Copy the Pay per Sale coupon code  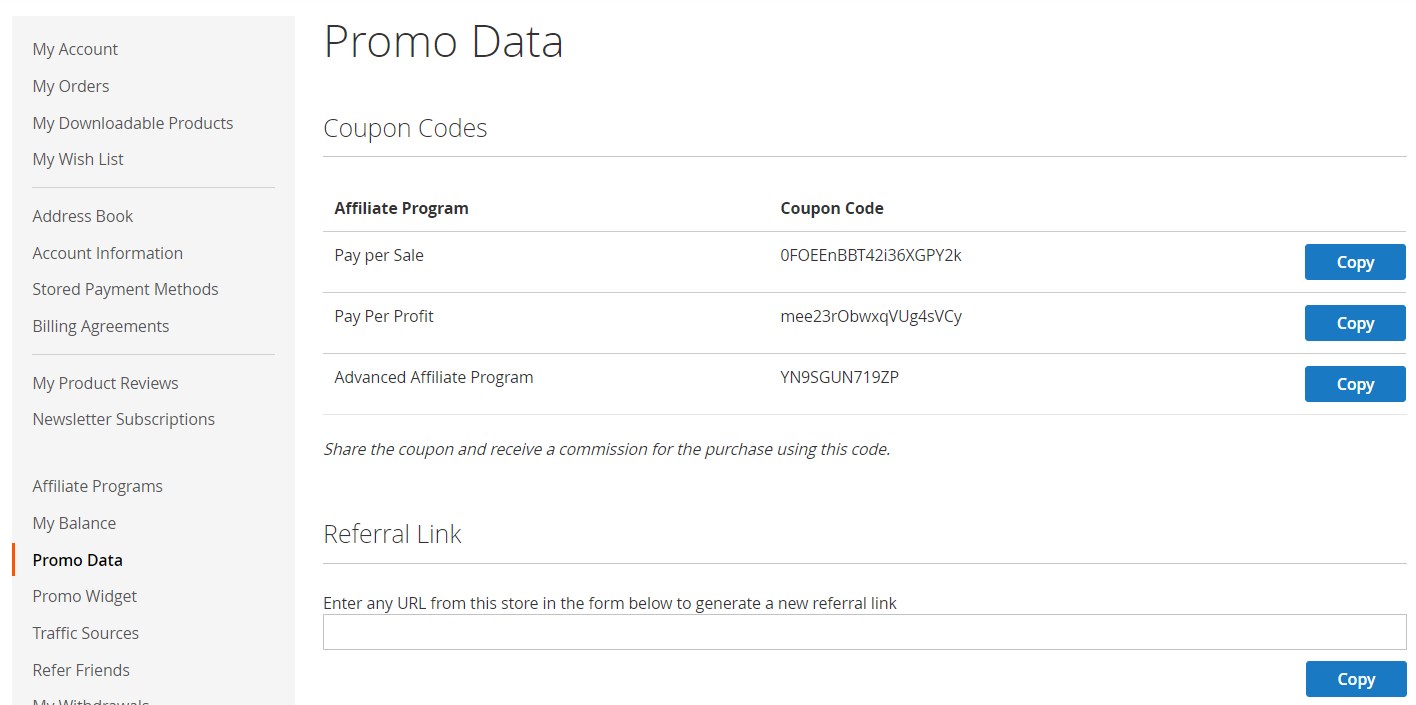pos(1355,262)
